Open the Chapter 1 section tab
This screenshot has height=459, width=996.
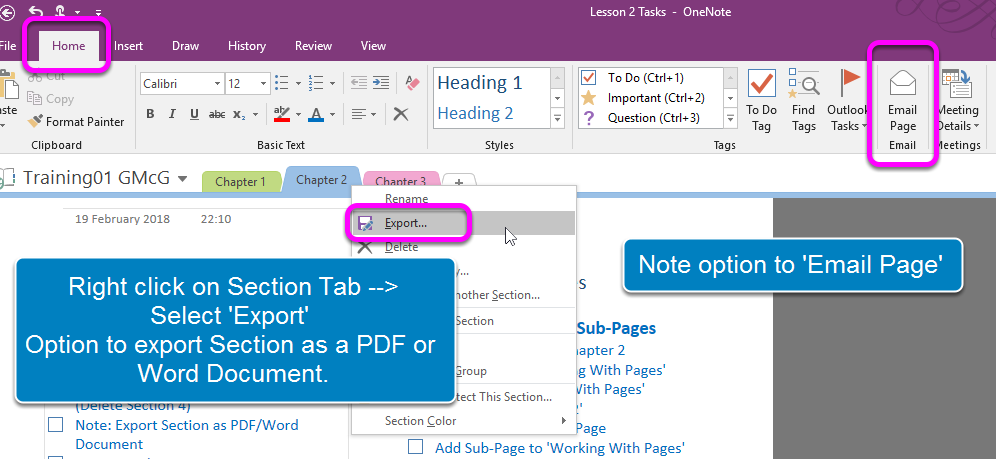coord(241,182)
